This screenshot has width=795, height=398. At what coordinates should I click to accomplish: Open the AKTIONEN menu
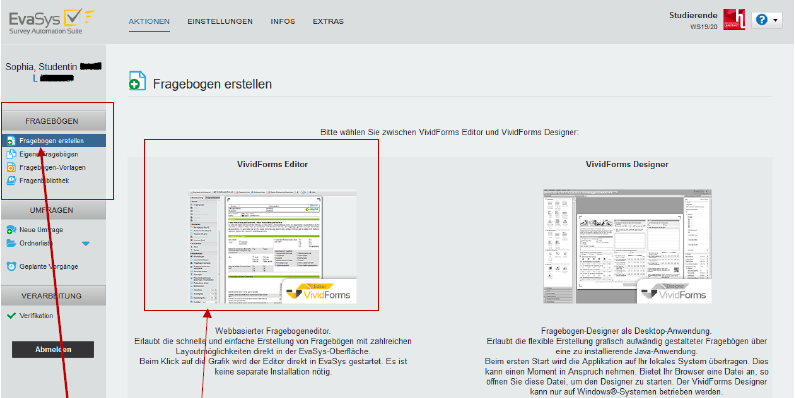pos(149,21)
